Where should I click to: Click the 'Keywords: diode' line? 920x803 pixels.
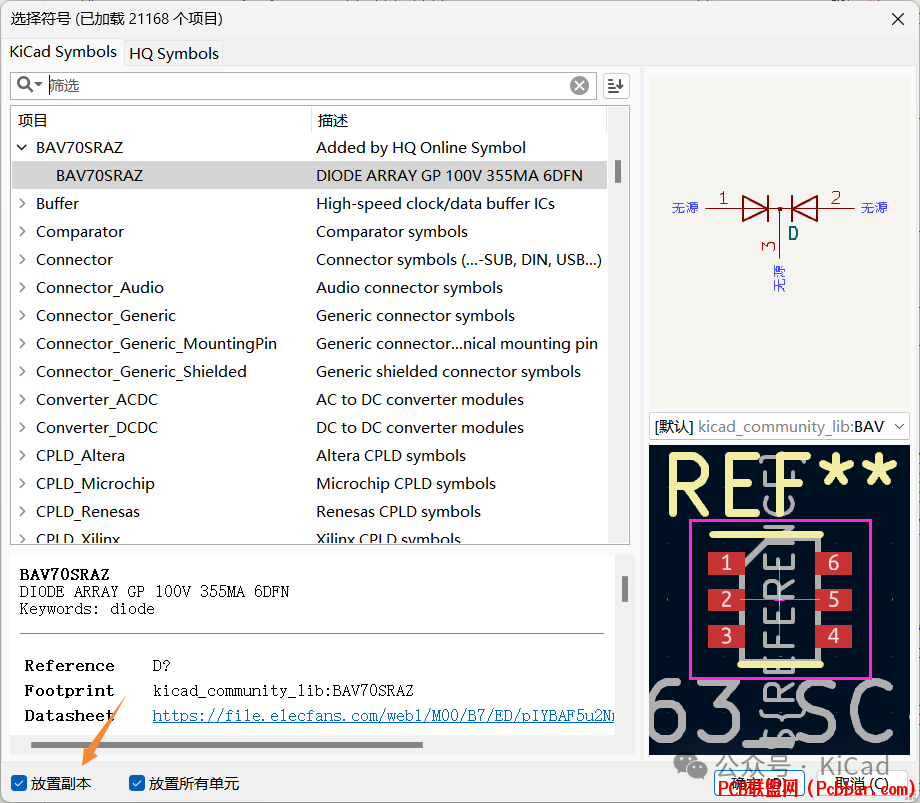pyautogui.click(x=87, y=609)
